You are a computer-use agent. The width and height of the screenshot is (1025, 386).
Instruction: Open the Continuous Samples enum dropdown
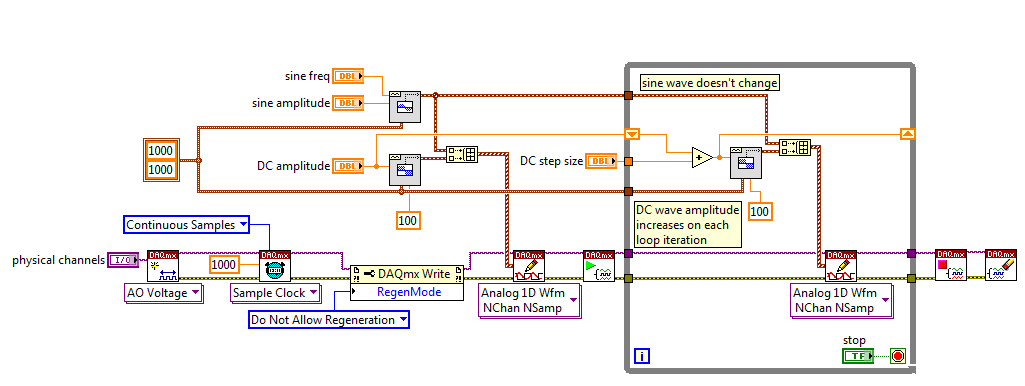coord(186,224)
